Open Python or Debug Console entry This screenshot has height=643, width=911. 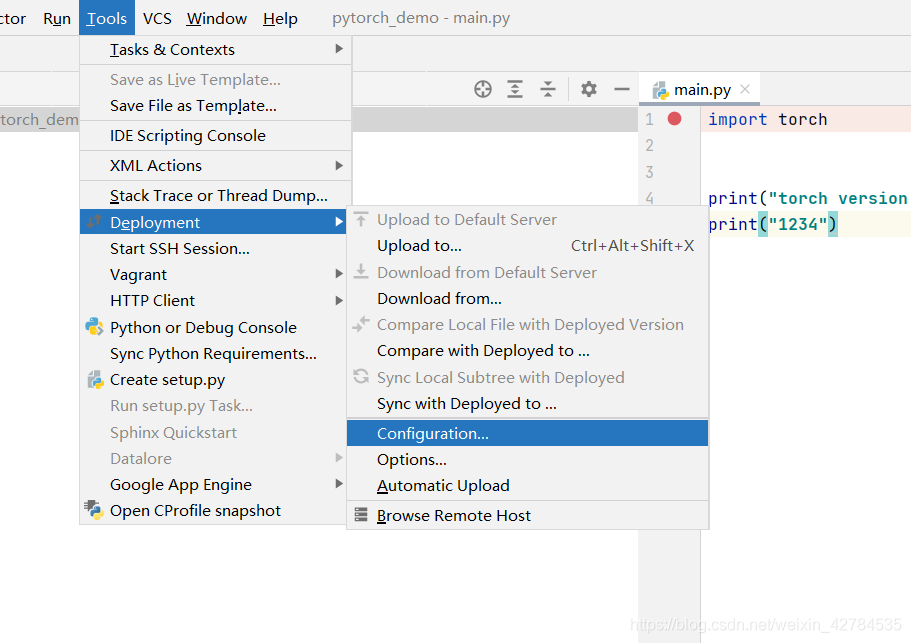click(213, 328)
